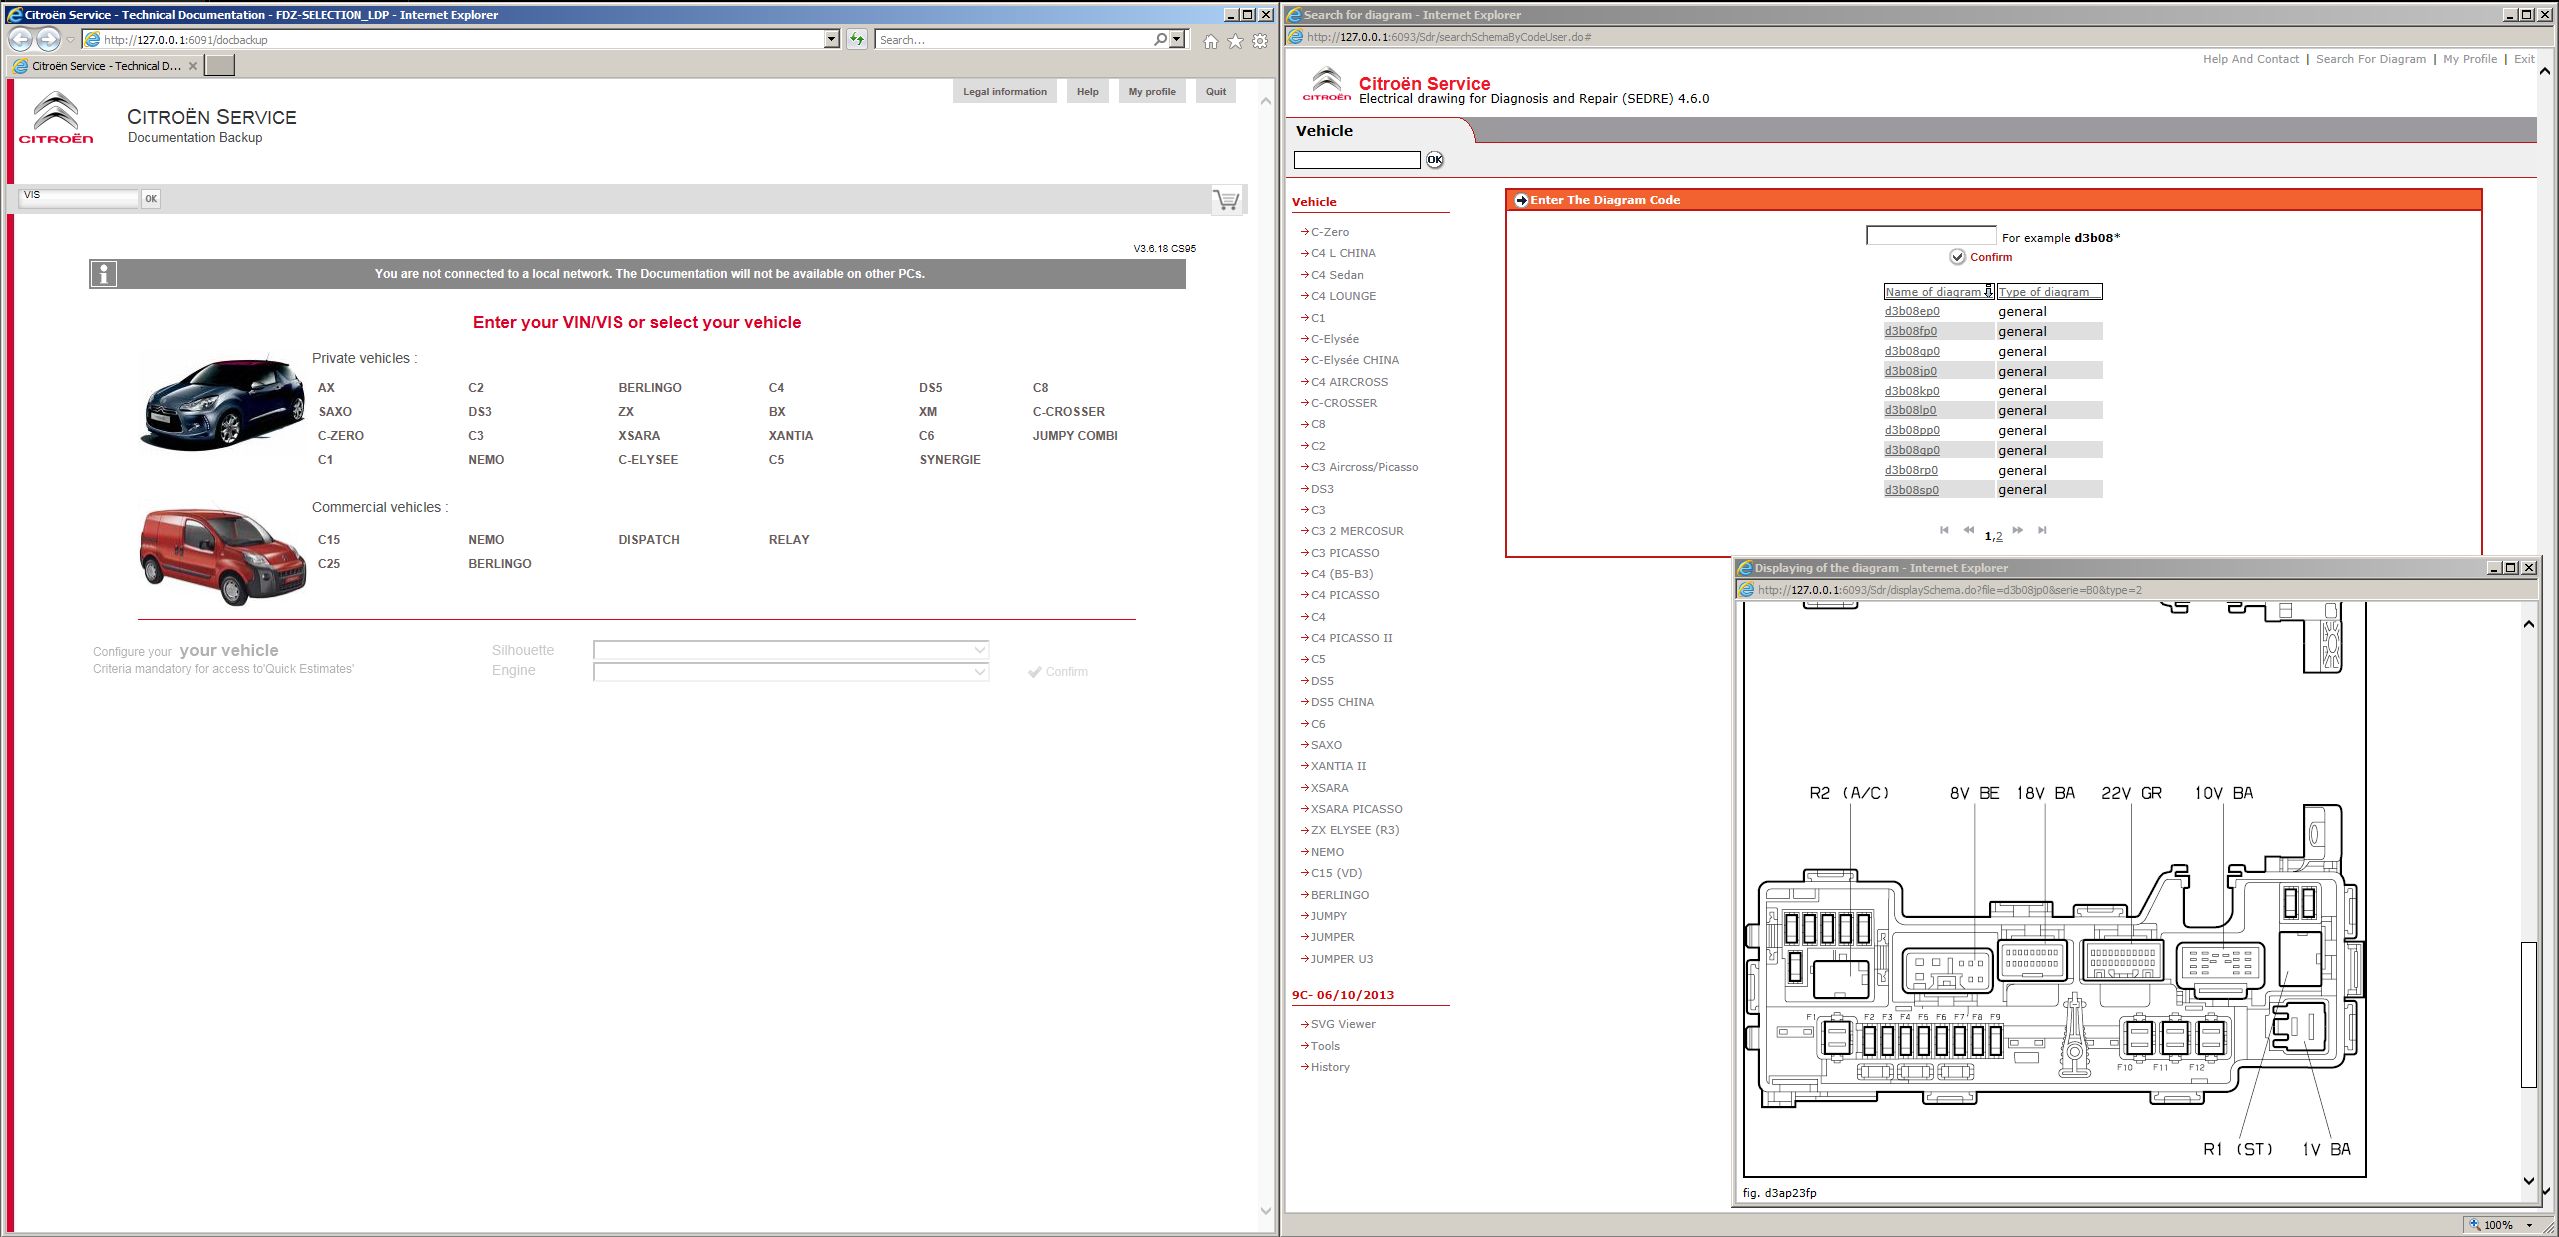
Task: Open Help And Contact in SEDRE
Action: 2251,58
